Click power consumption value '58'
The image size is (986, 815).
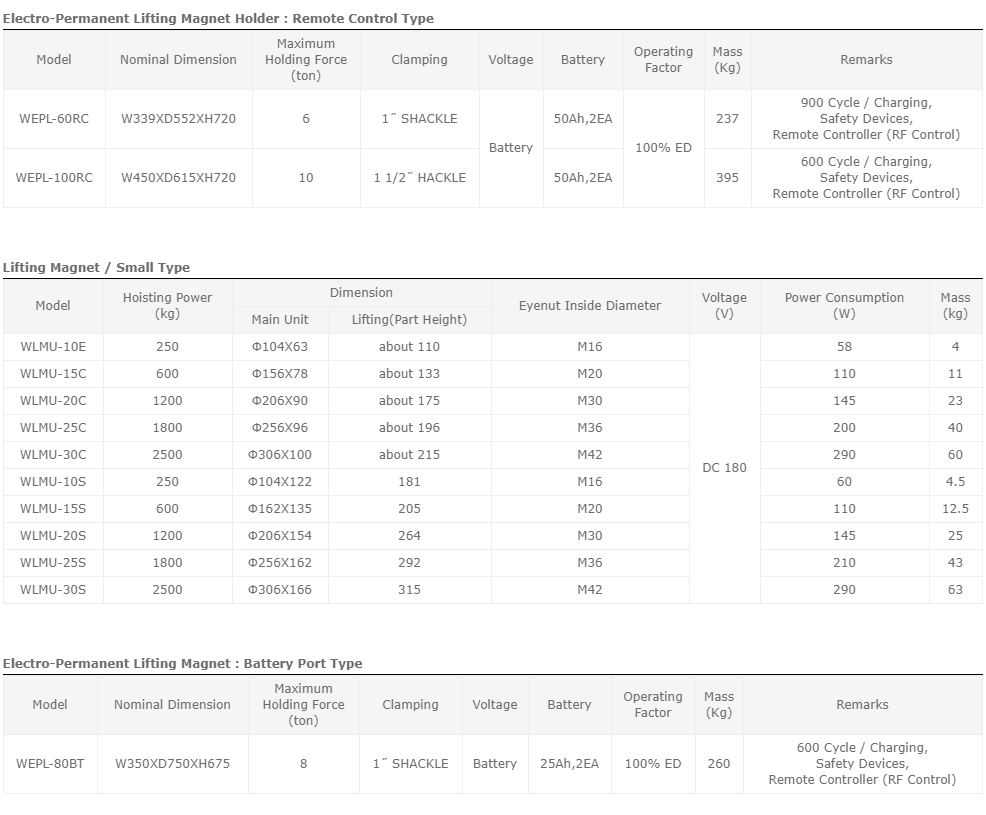pyautogui.click(x=845, y=347)
